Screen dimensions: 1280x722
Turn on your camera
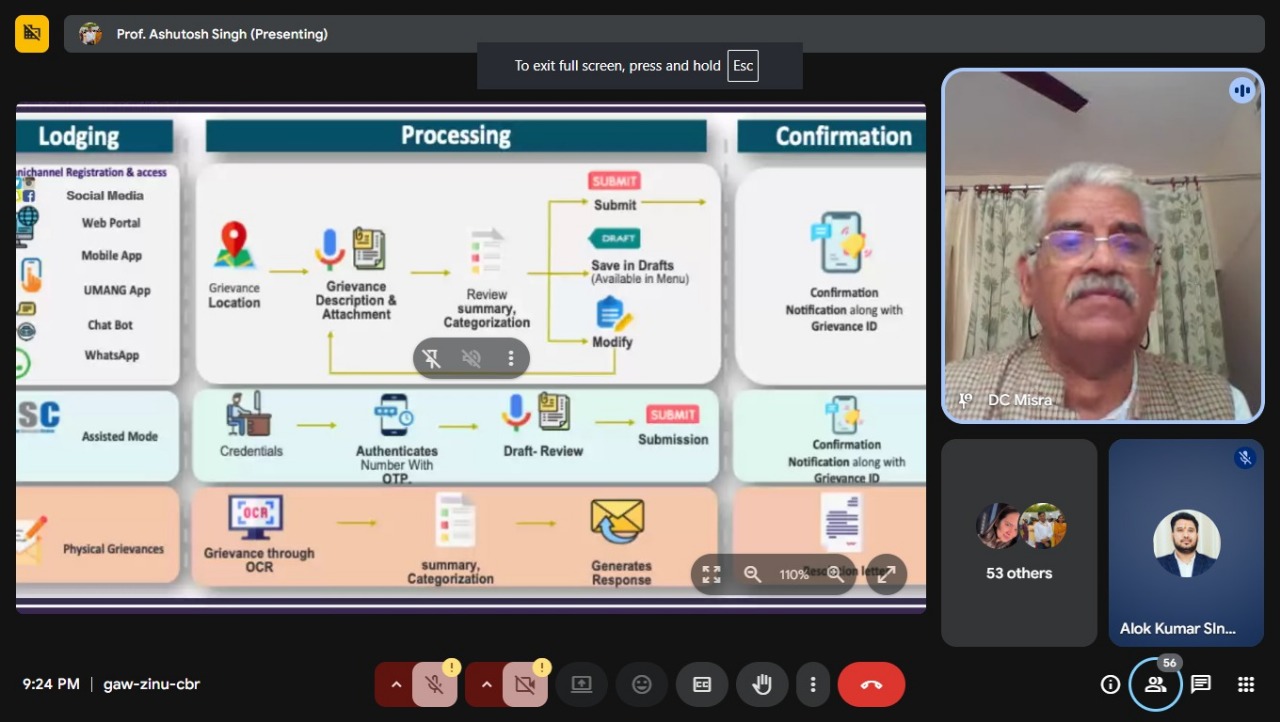(x=524, y=685)
